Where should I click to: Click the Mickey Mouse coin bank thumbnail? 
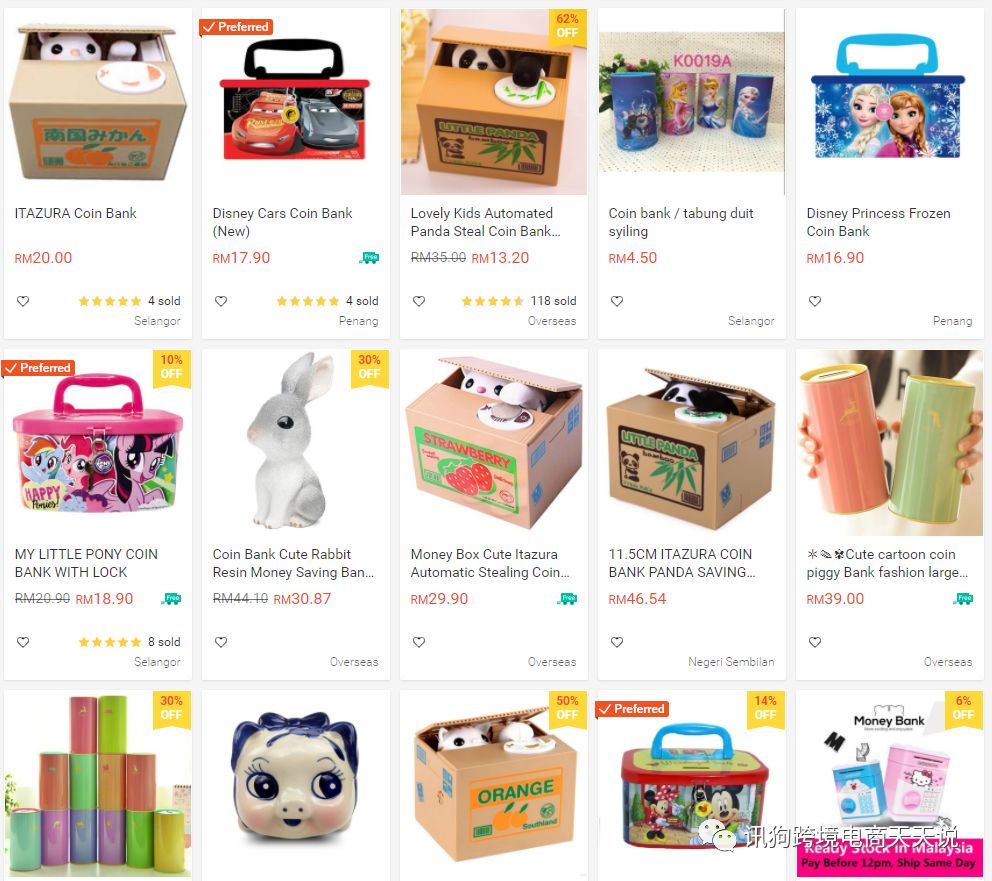tap(691, 784)
